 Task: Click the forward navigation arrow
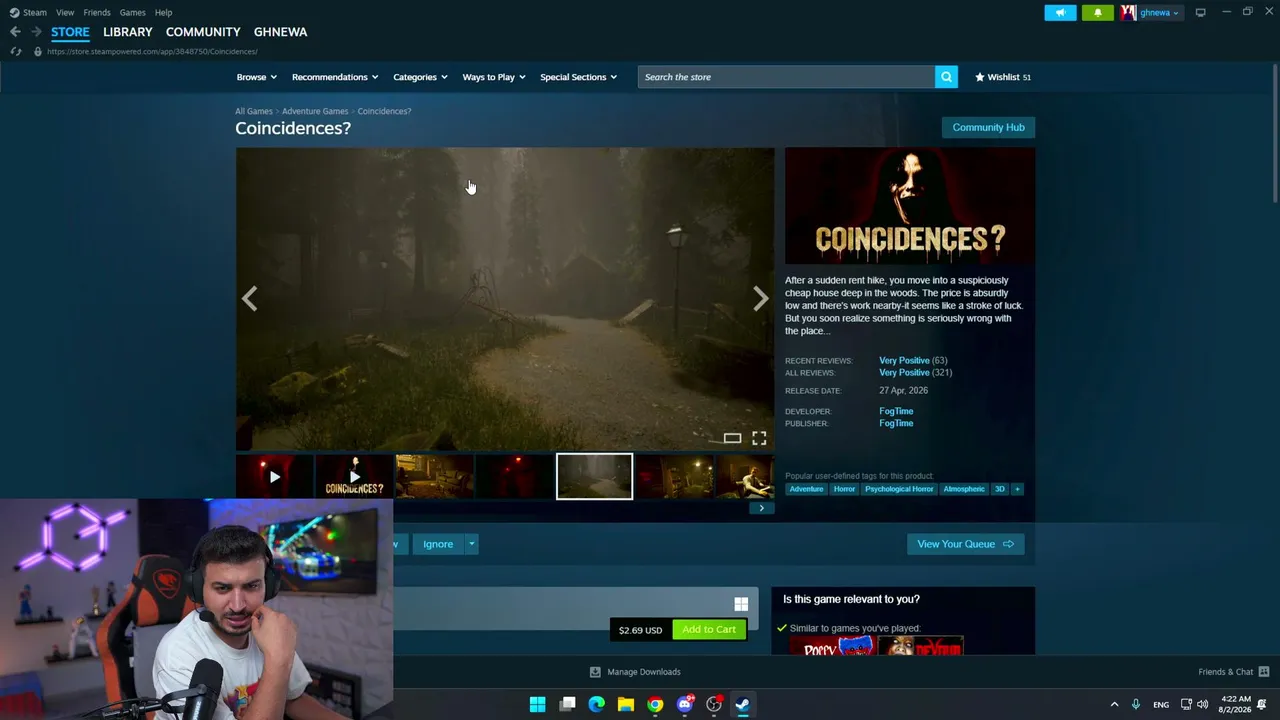(36, 32)
